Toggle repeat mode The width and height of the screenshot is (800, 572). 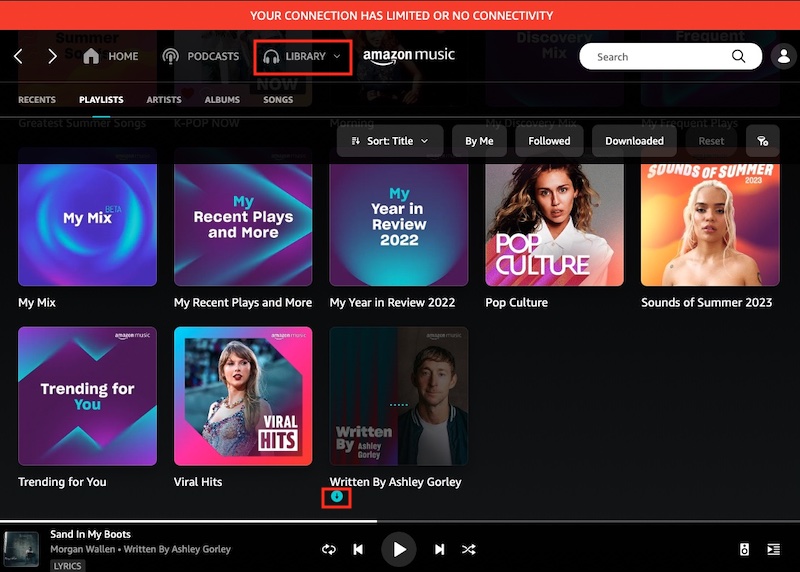(328, 549)
